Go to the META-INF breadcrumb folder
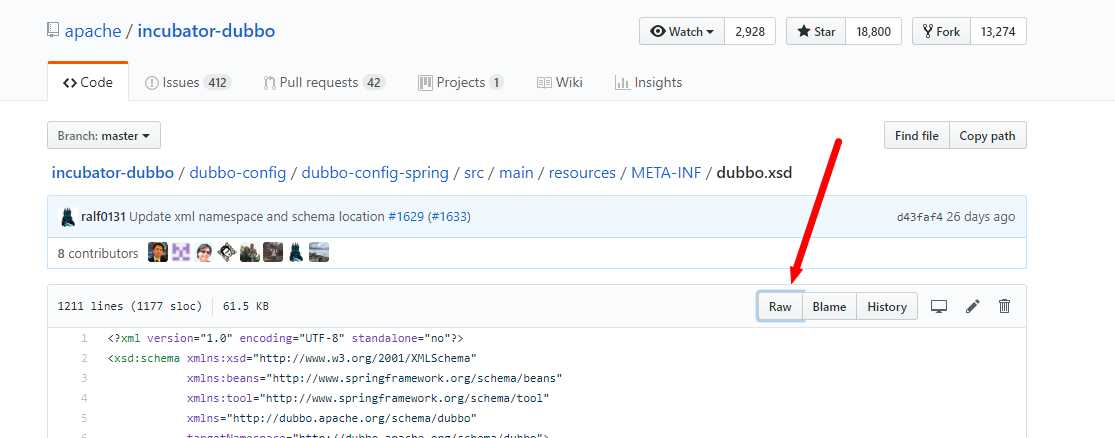This screenshot has width=1115, height=438. [666, 173]
